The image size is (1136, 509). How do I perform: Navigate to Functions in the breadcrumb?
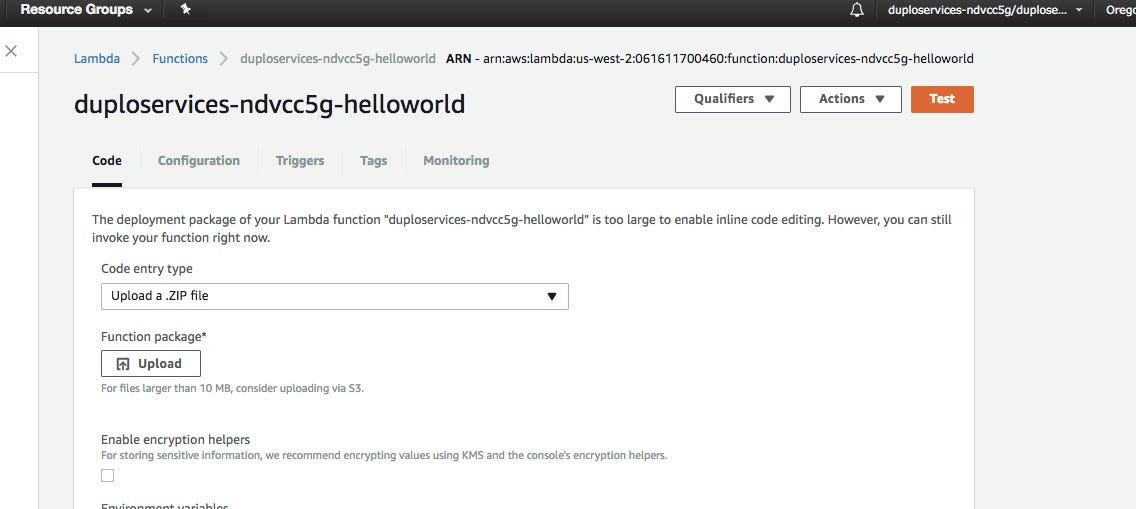[180, 58]
